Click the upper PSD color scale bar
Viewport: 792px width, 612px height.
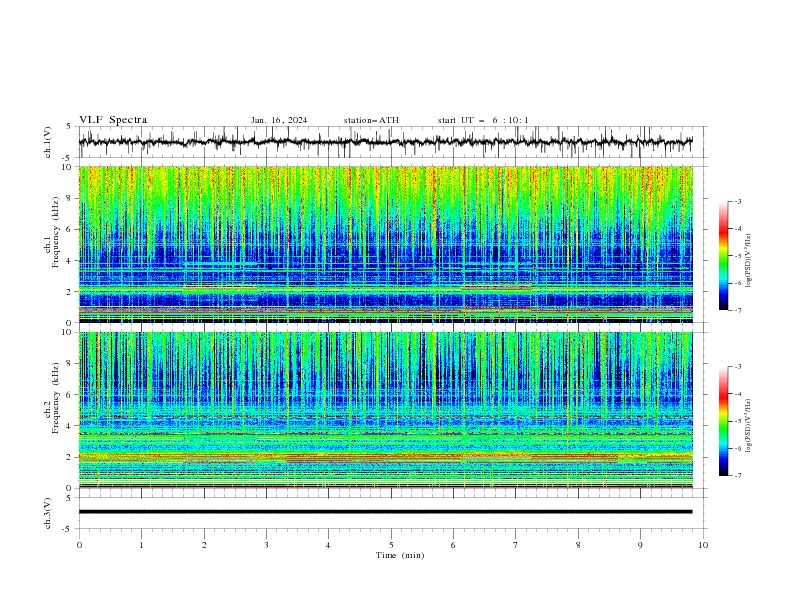tap(724, 255)
